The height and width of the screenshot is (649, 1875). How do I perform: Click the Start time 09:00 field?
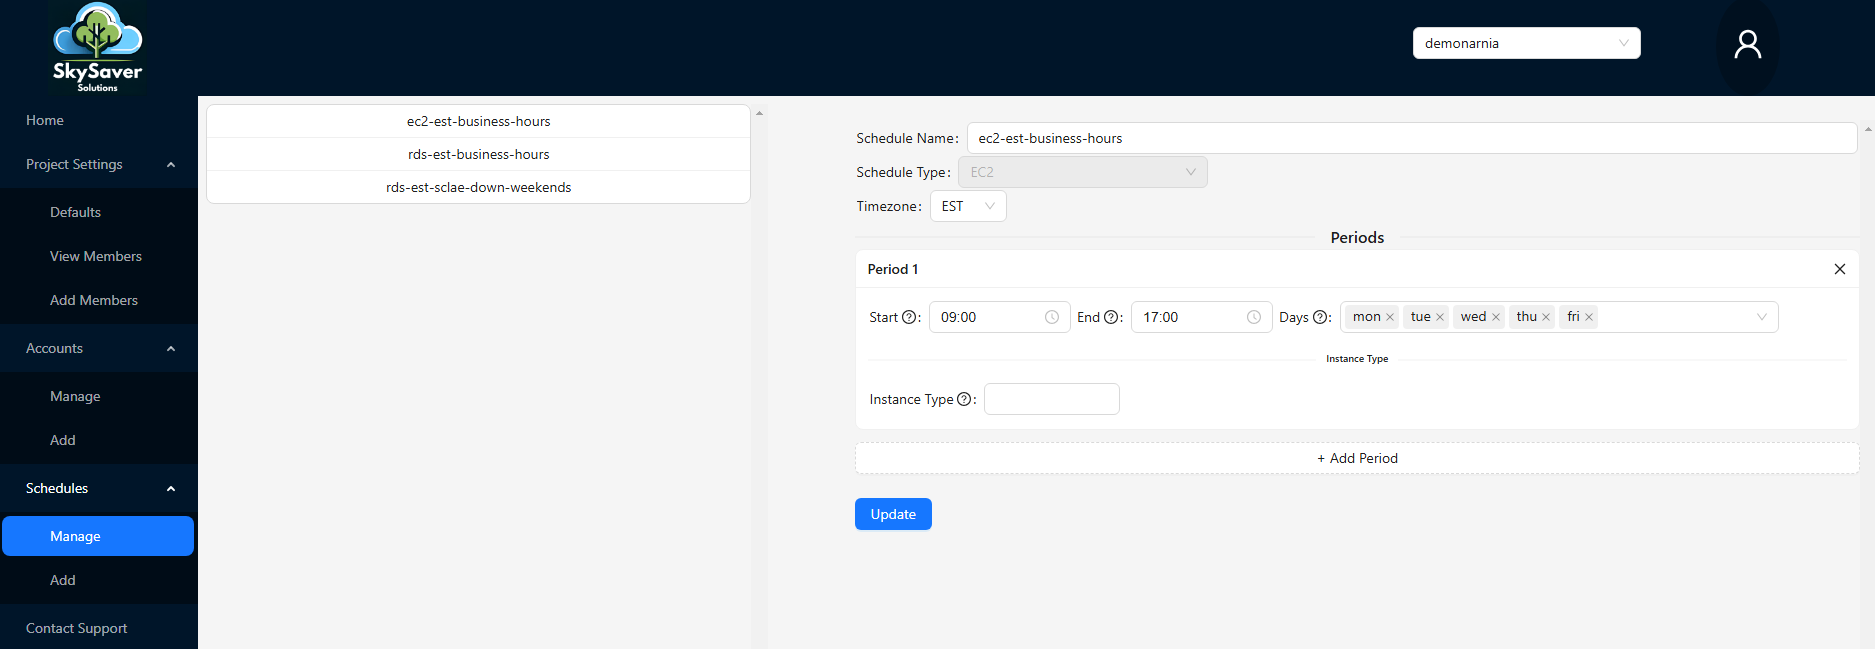(1000, 317)
